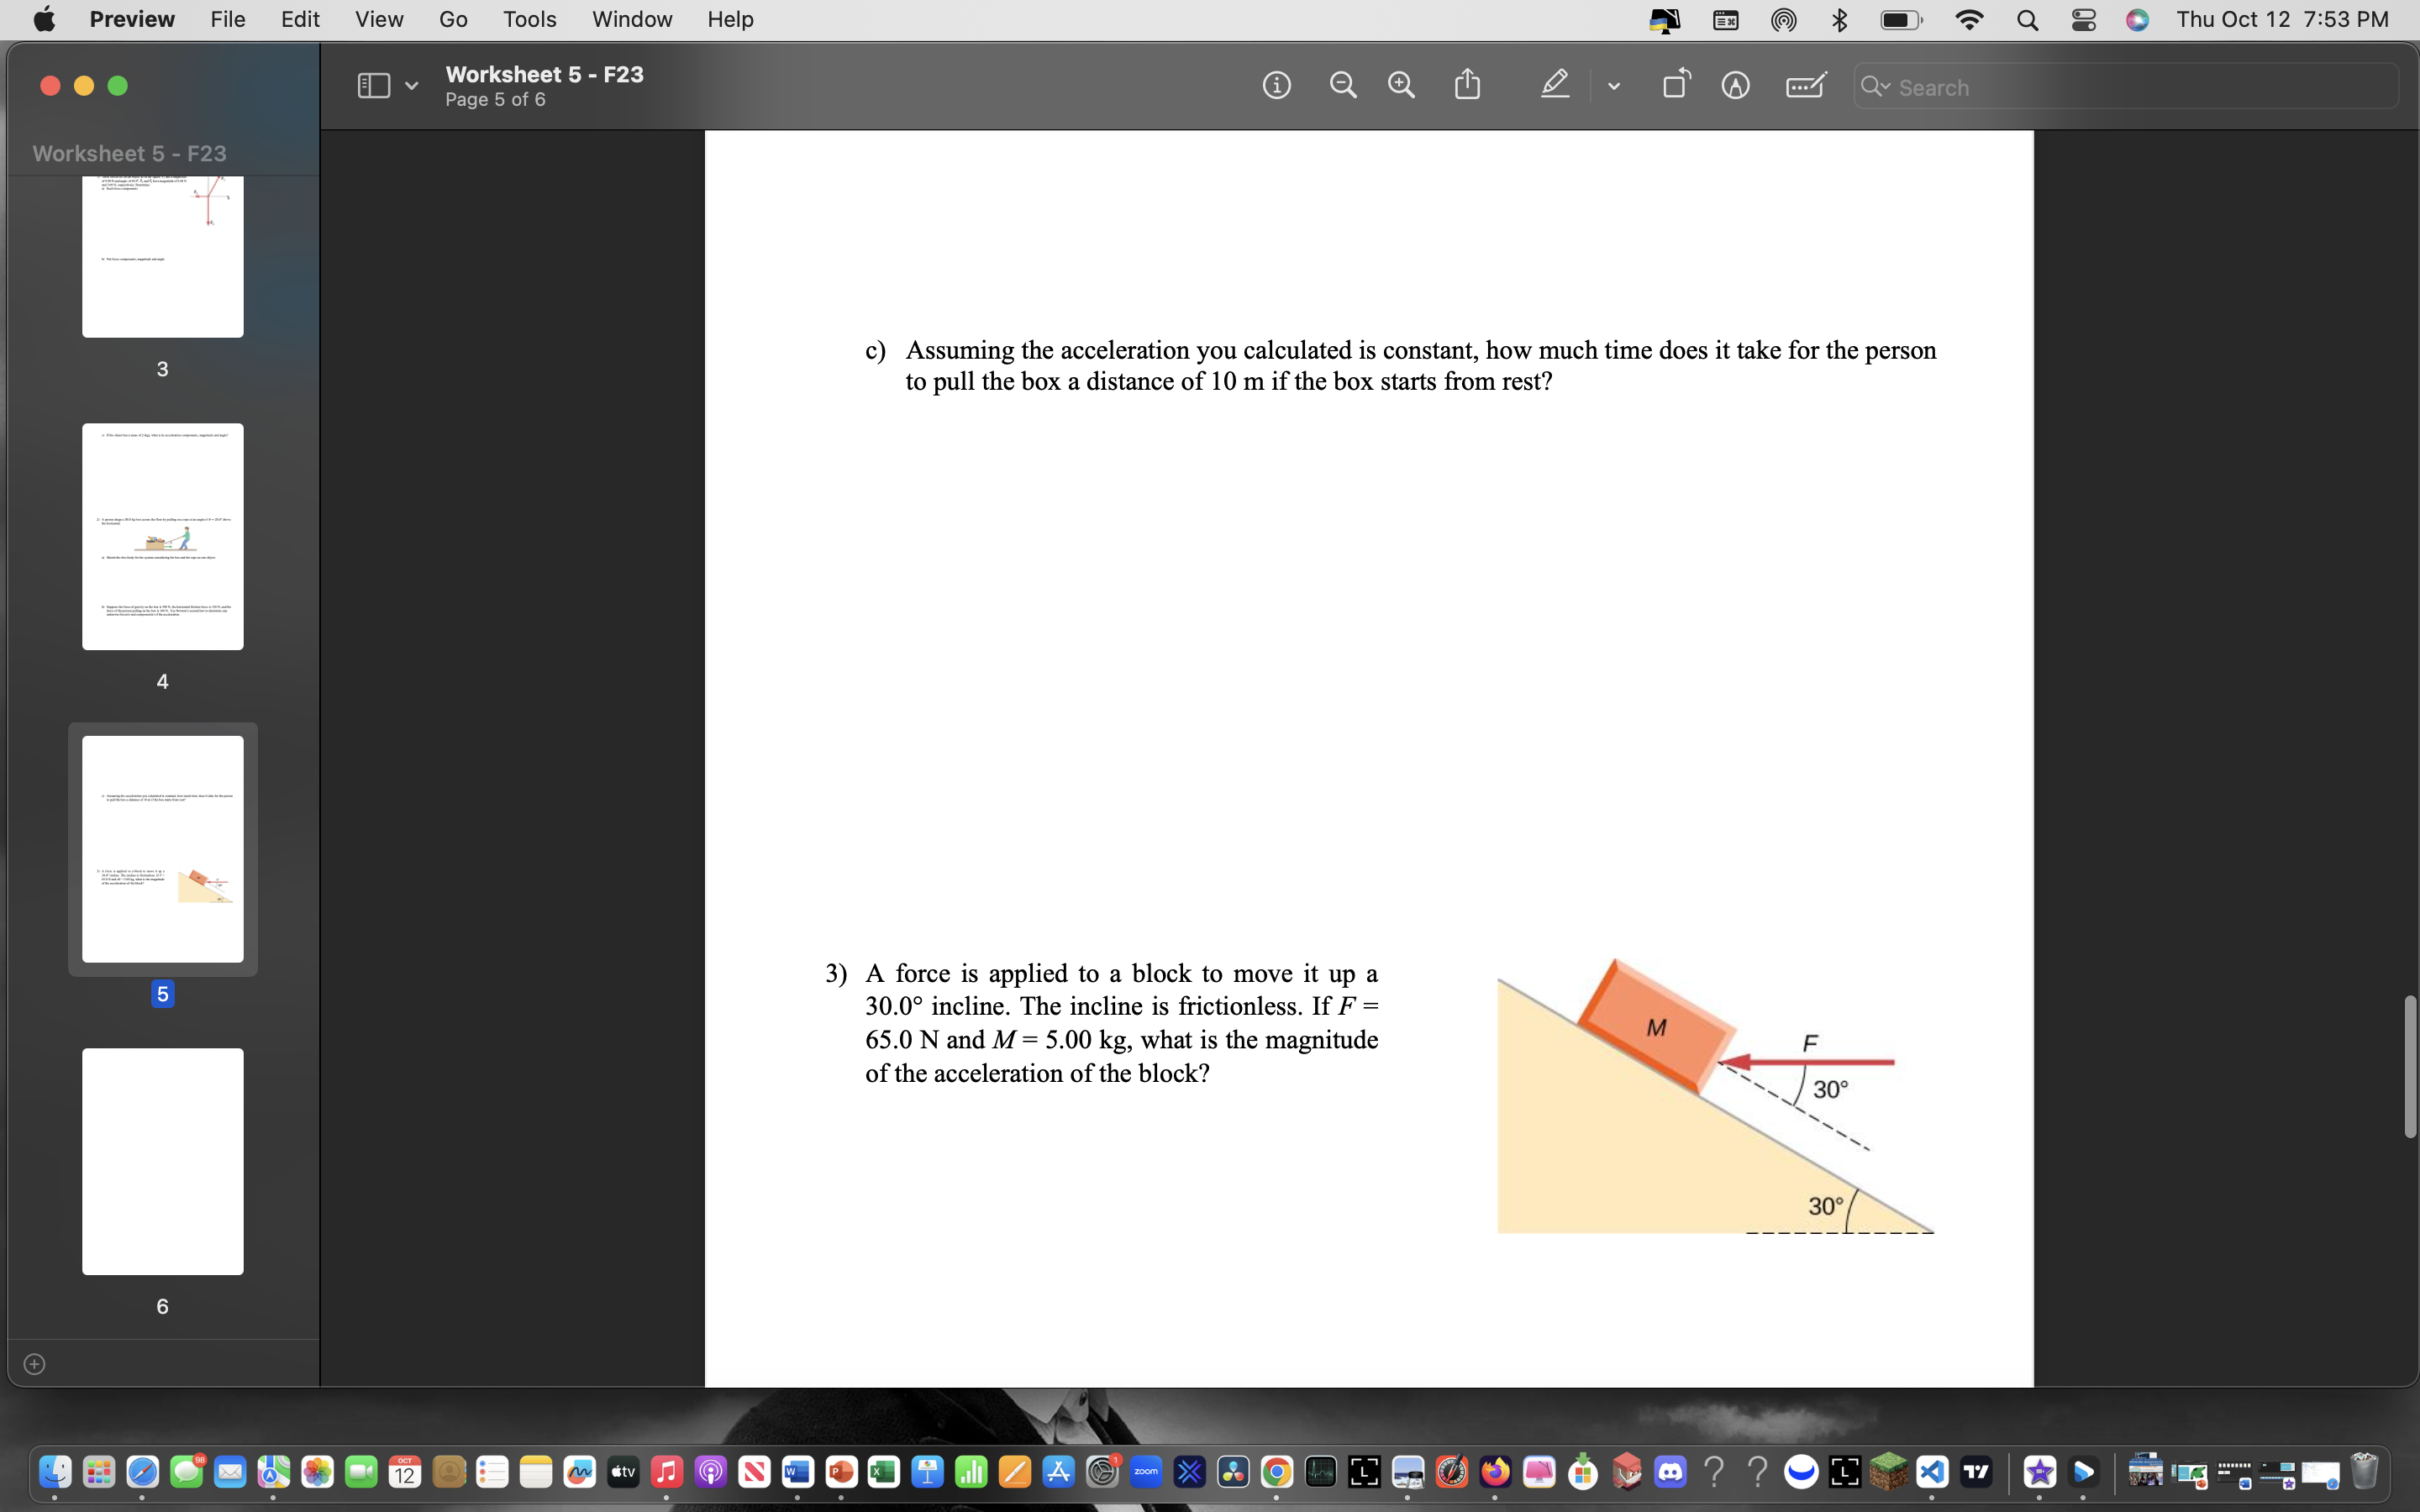Click the Inspector info icon
The image size is (2420, 1512).
[1276, 86]
